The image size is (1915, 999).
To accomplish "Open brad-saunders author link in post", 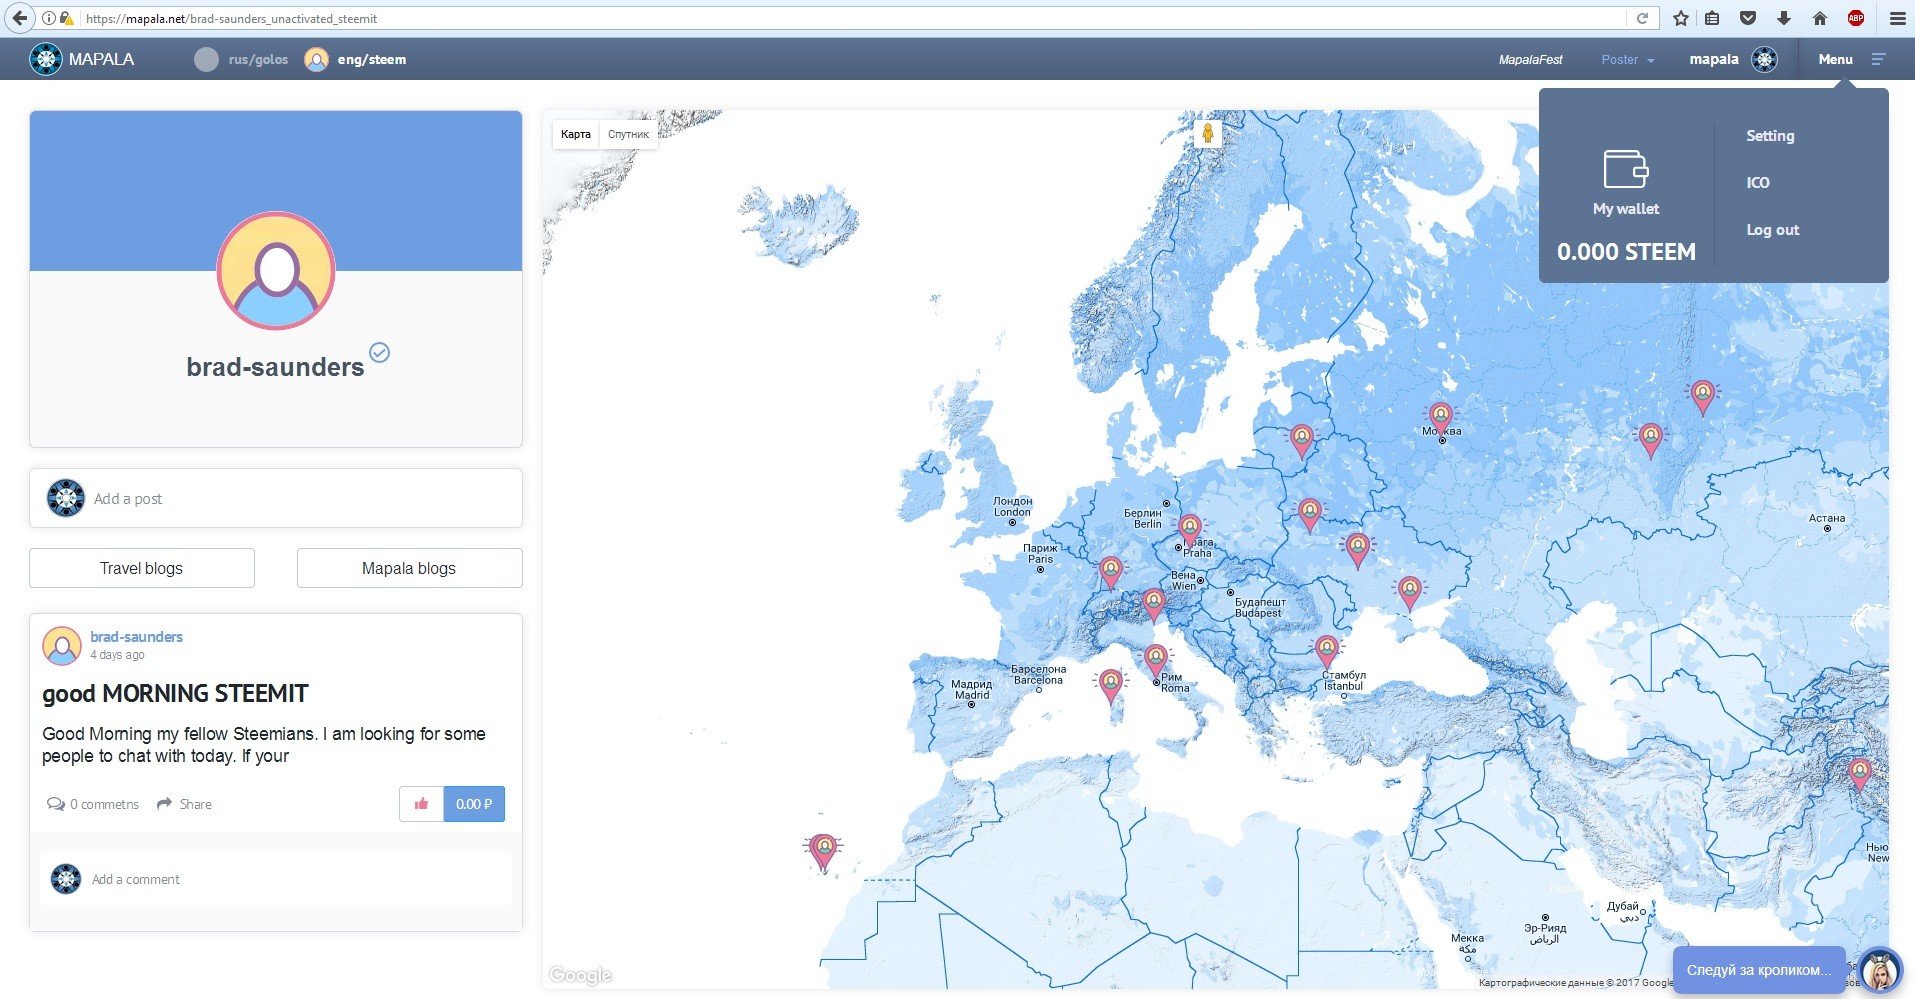I will (136, 637).
